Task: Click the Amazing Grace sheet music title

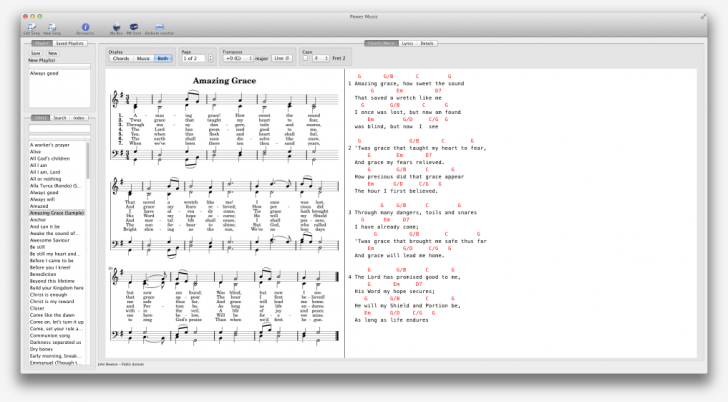Action: [x=224, y=80]
